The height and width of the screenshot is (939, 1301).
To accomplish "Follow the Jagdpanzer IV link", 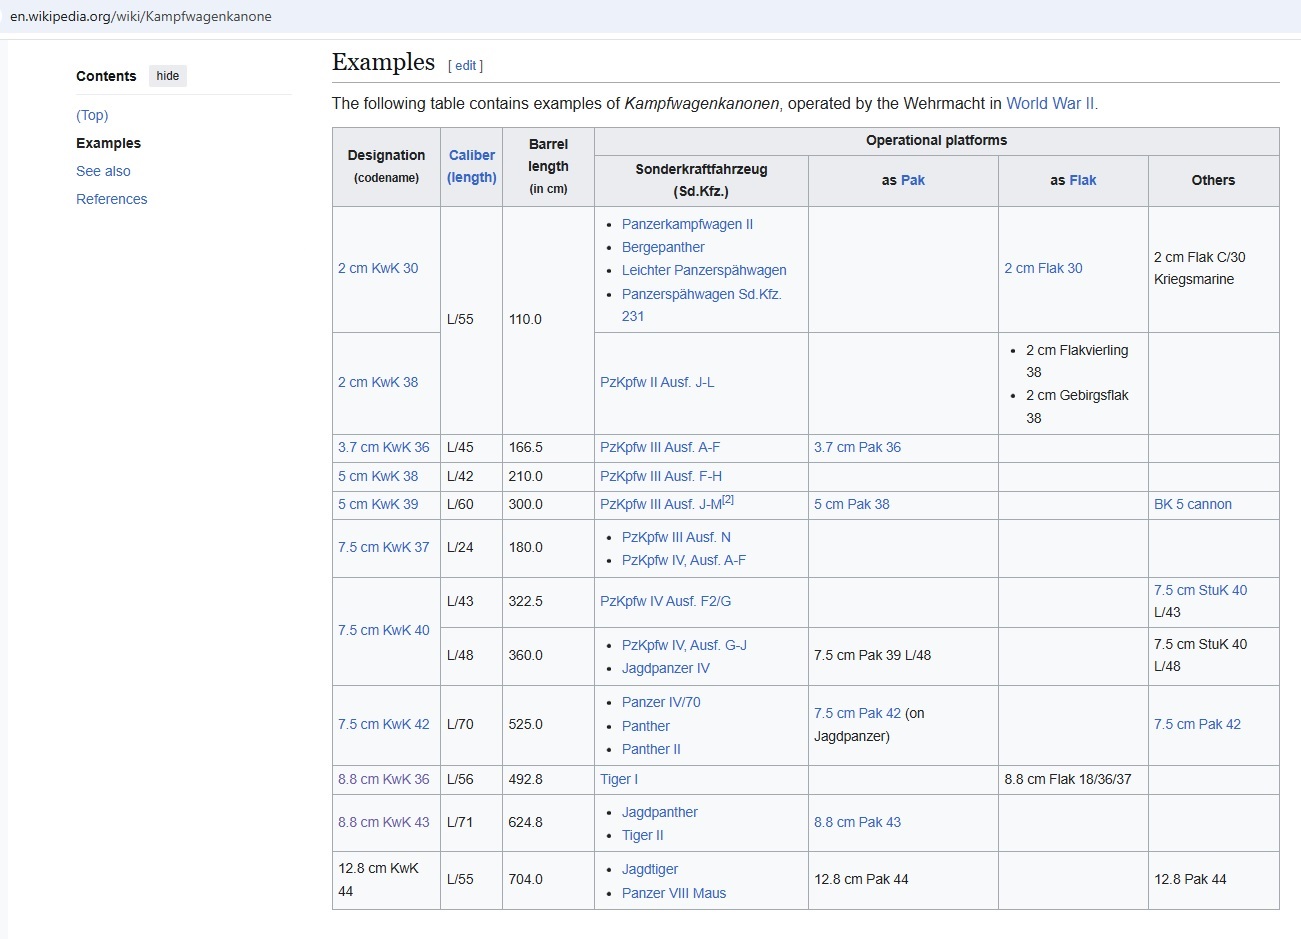I will tap(666, 668).
